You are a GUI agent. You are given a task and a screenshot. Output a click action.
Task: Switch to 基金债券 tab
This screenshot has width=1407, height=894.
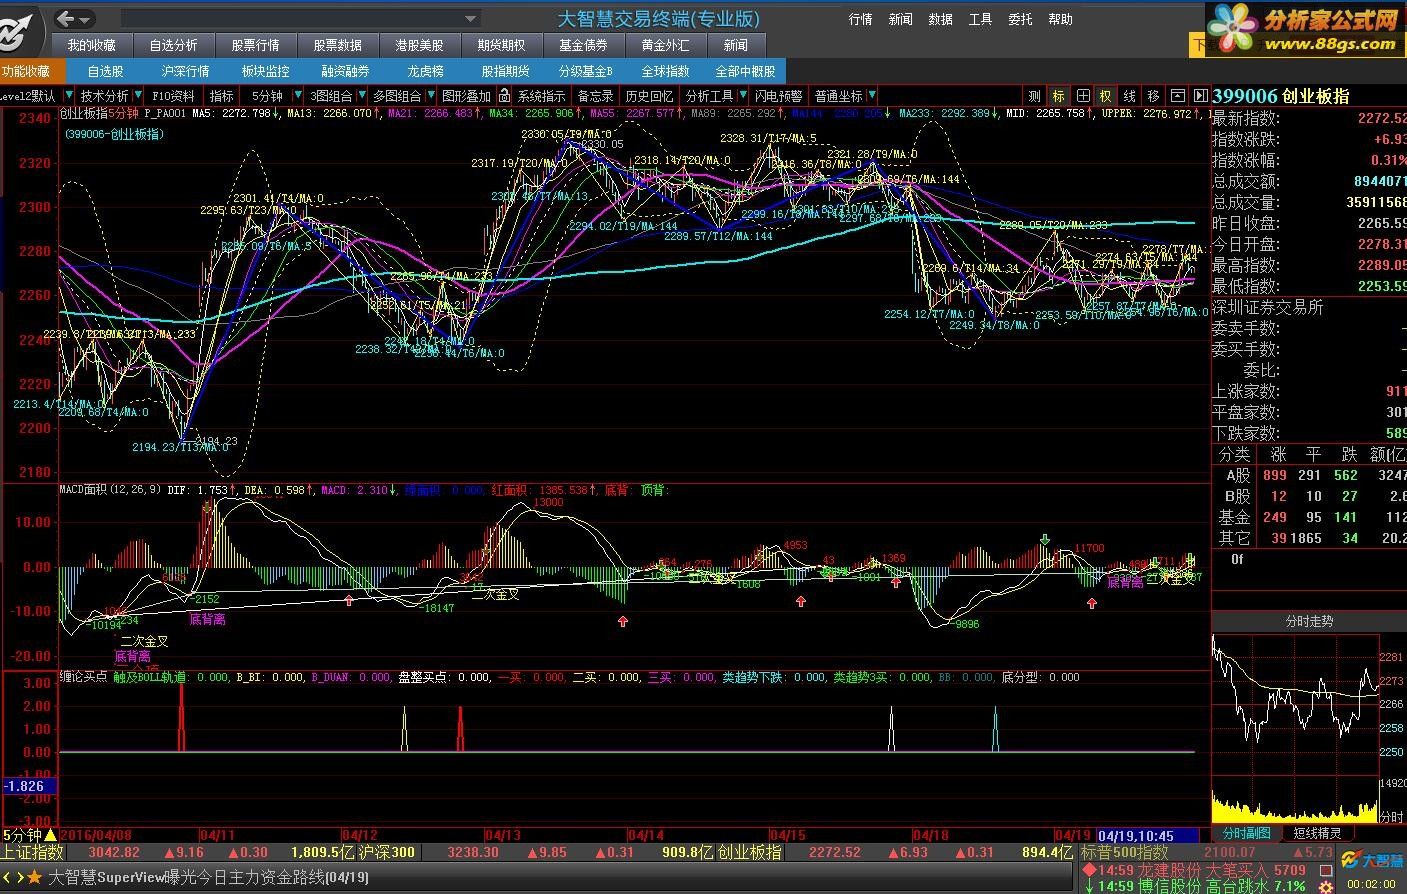584,45
